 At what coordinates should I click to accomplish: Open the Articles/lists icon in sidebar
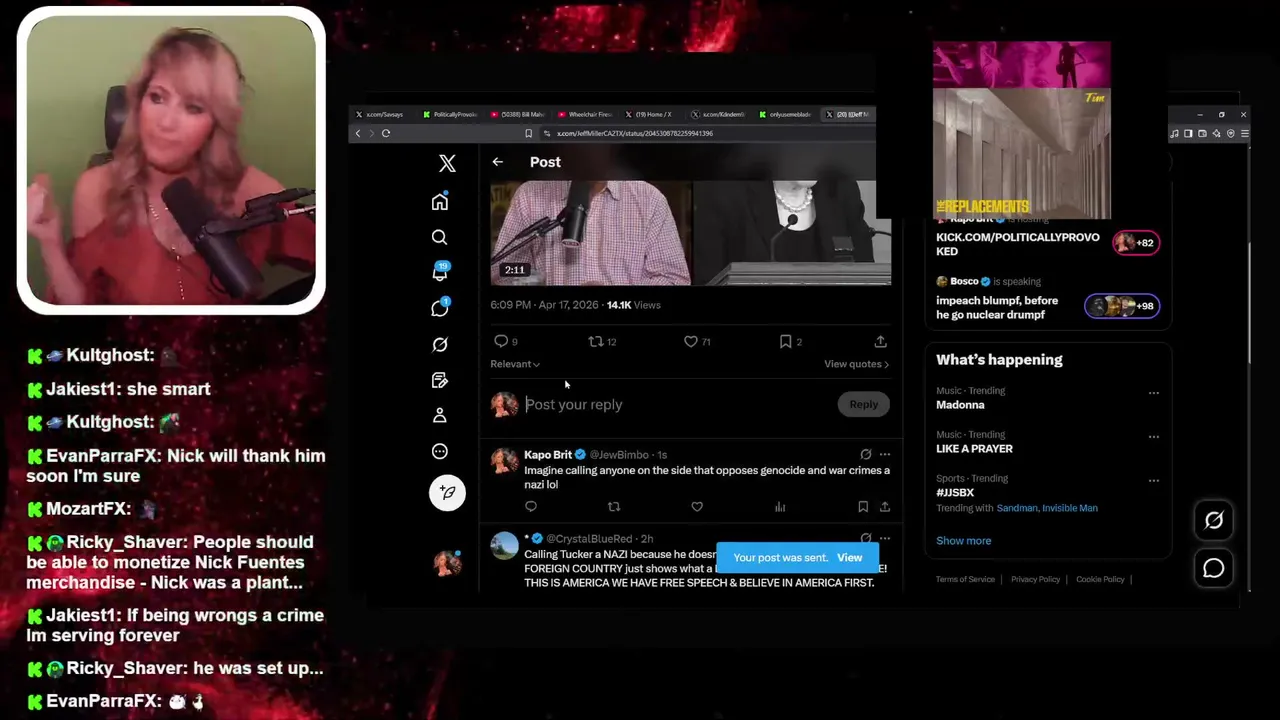(439, 380)
